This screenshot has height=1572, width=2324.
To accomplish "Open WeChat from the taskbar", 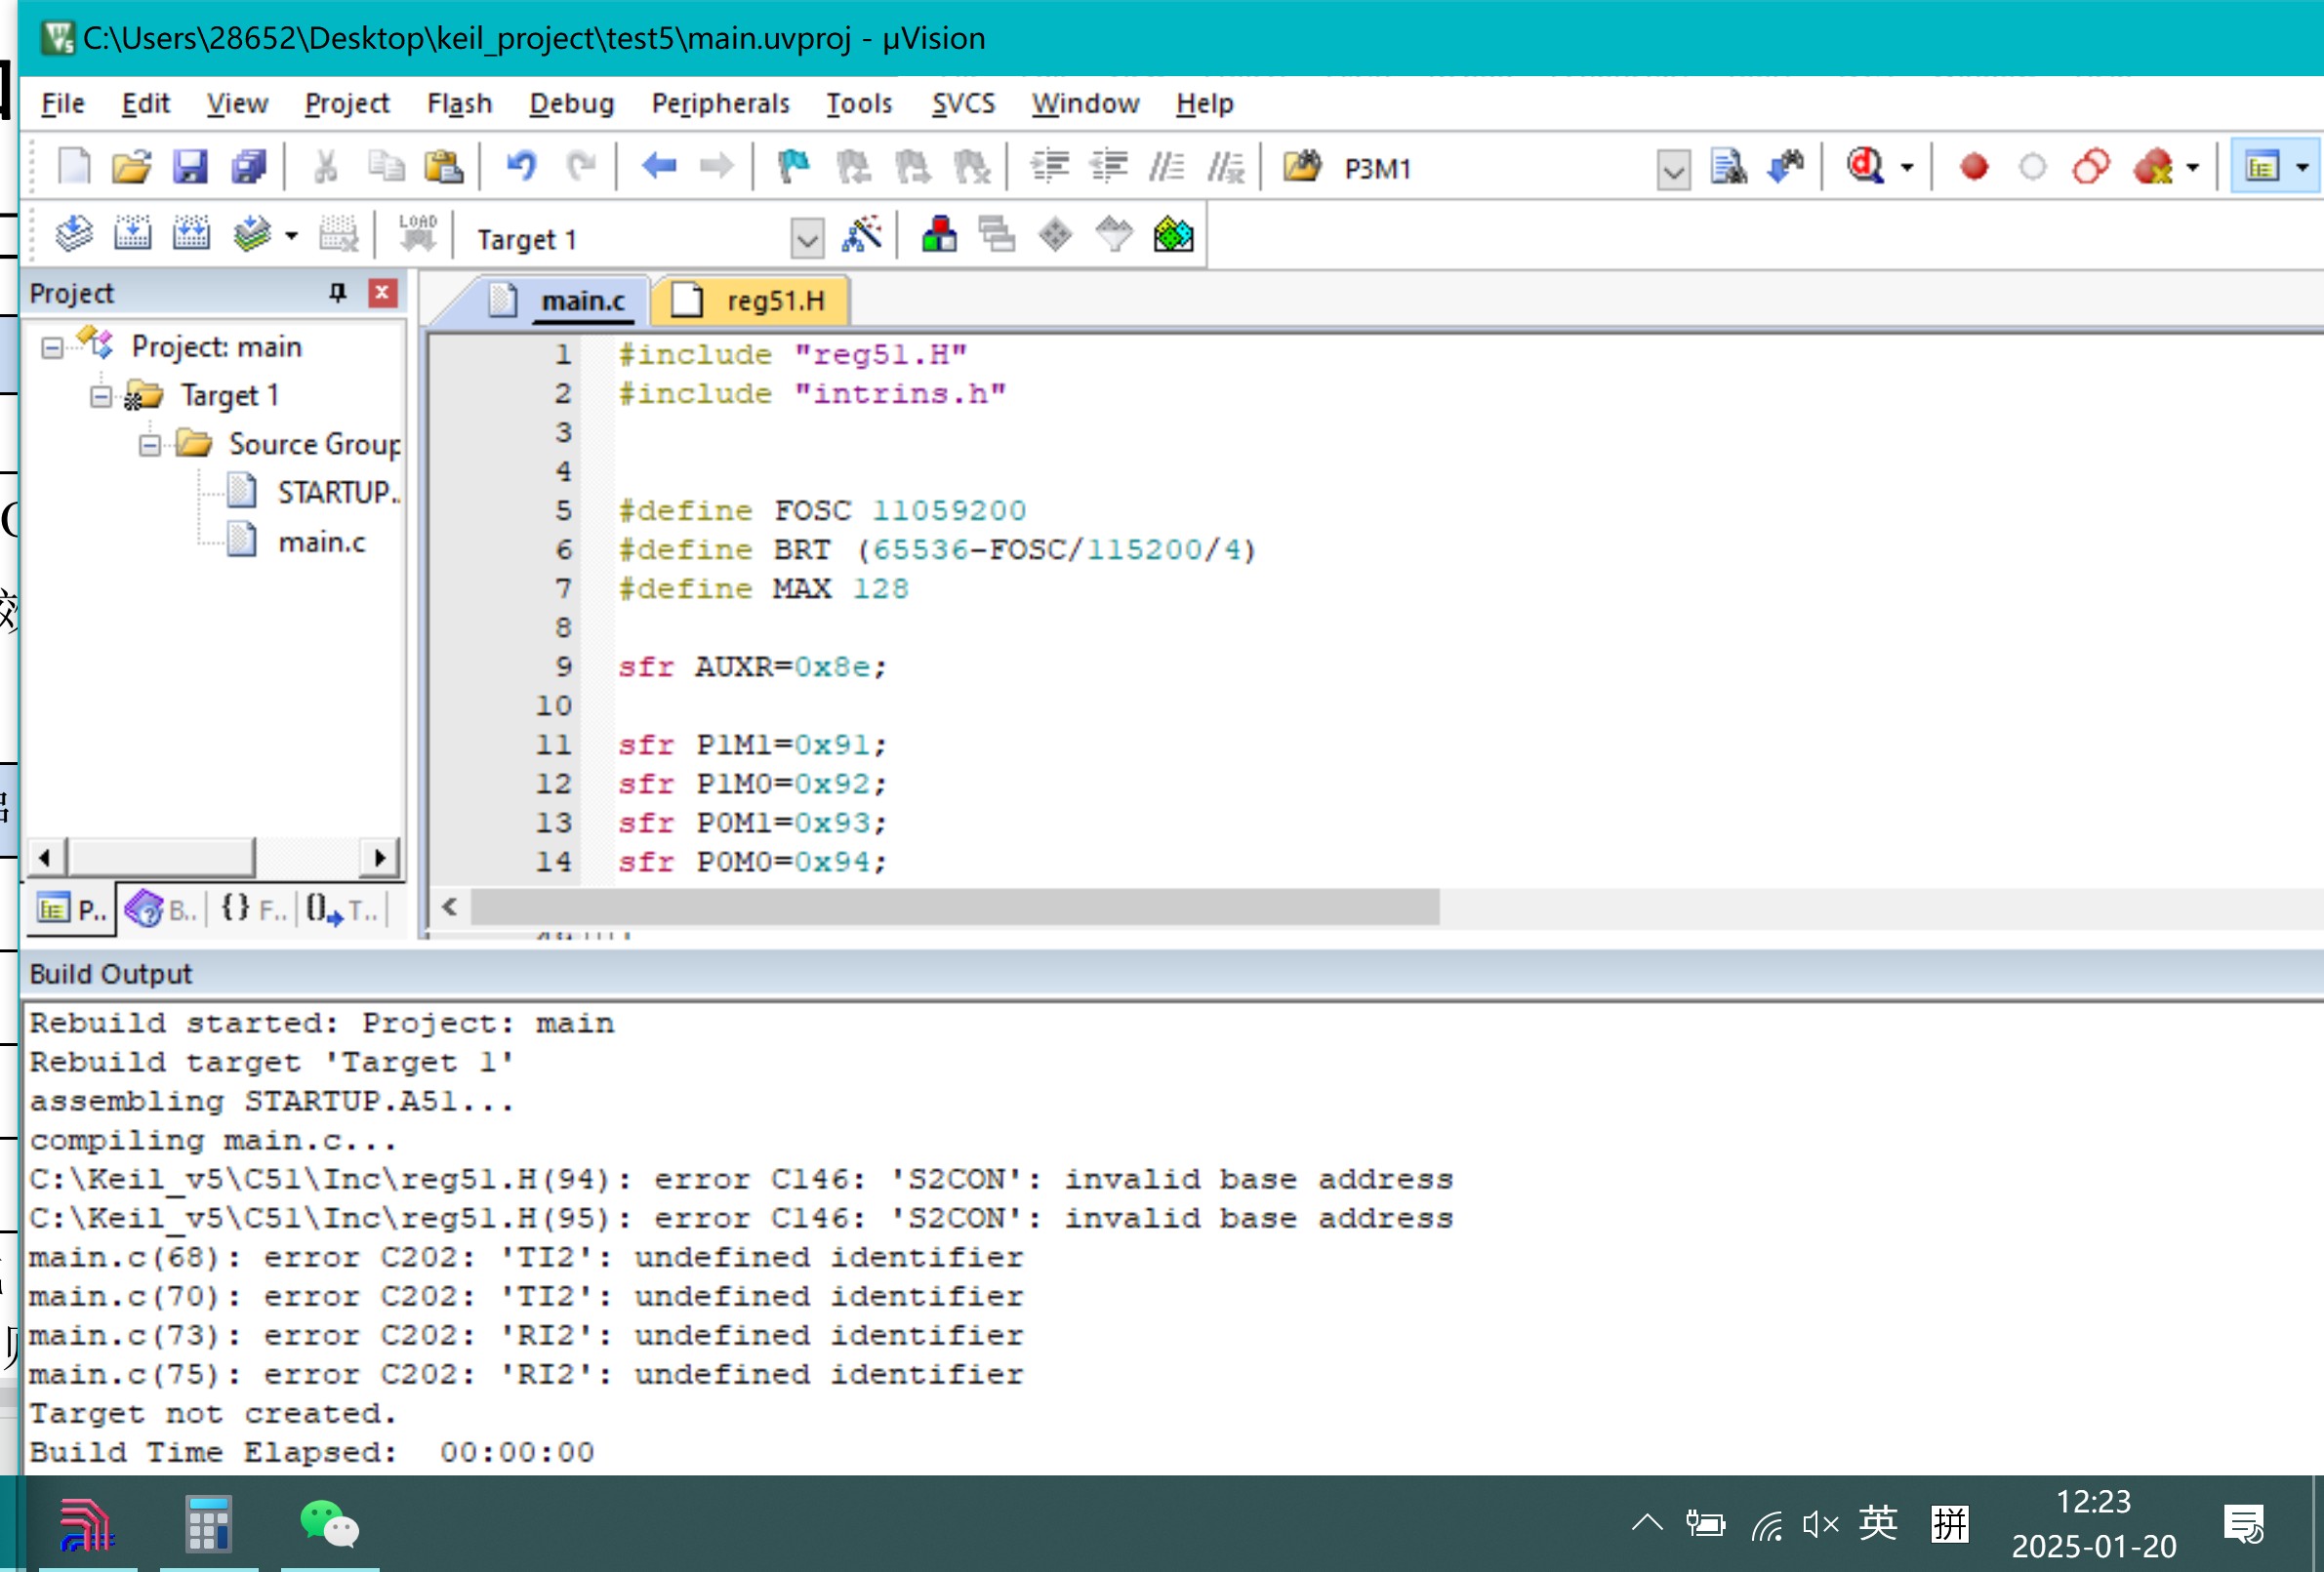I will coord(329,1525).
